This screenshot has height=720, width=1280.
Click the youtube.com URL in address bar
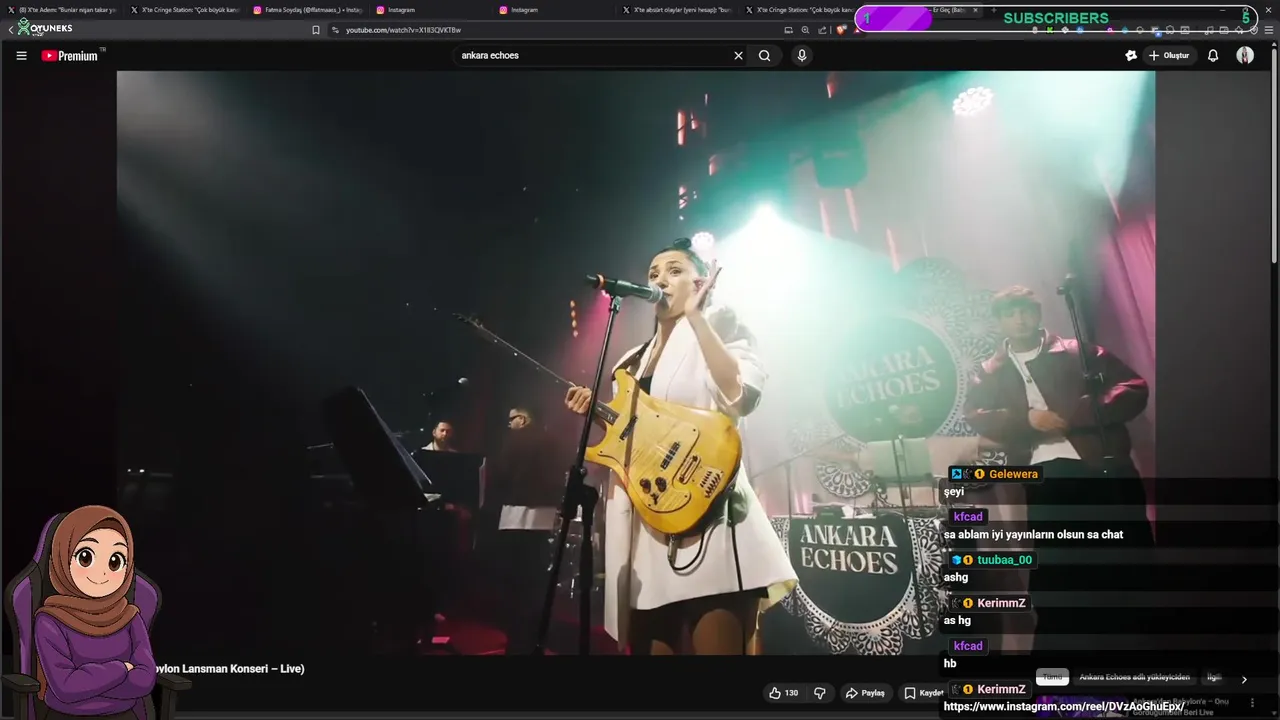[403, 30]
